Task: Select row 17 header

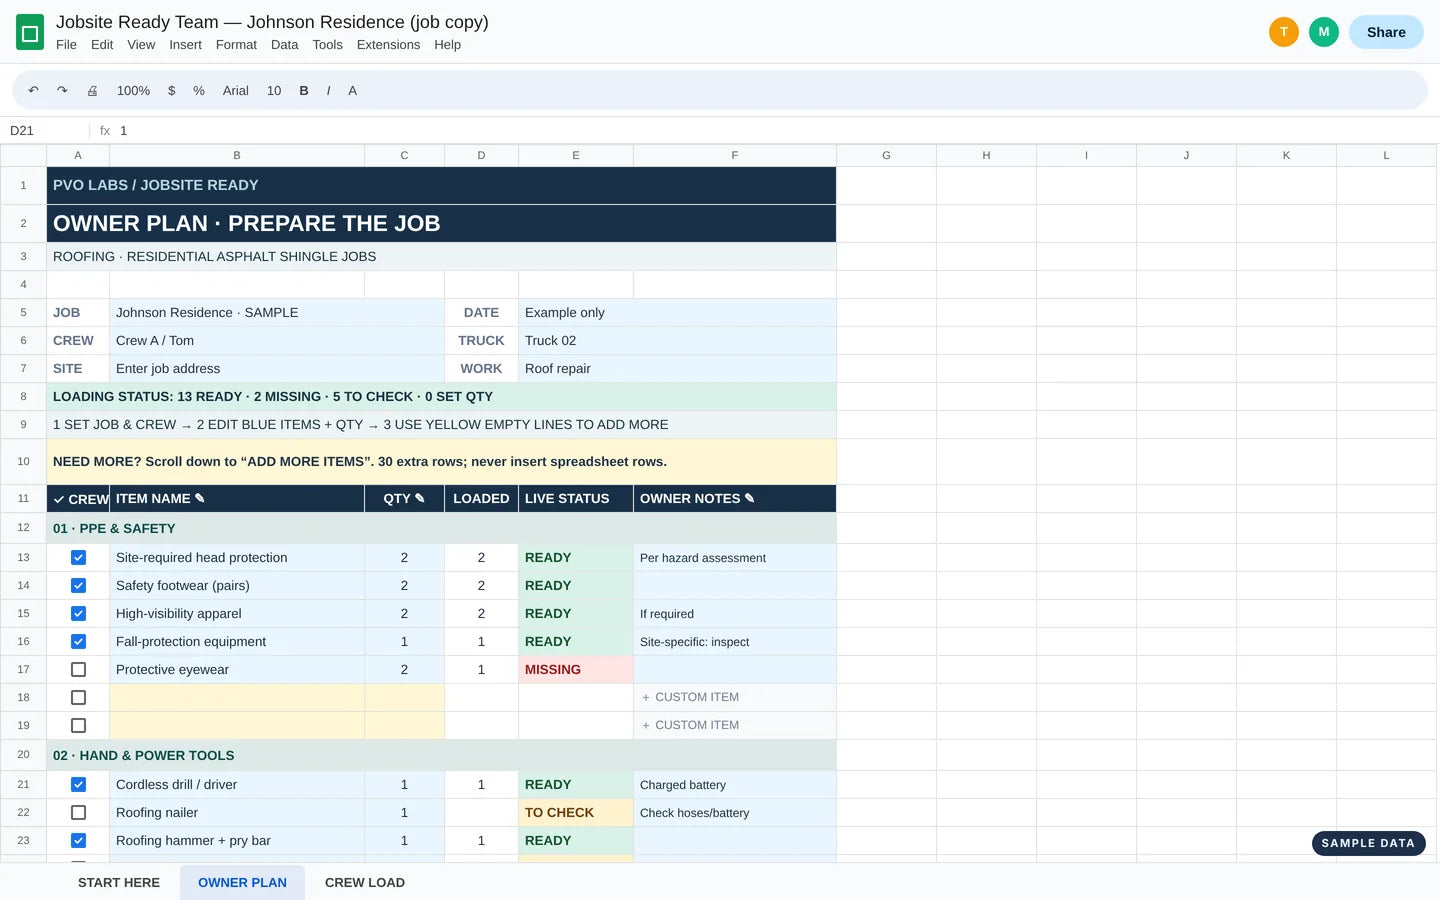Action: click(23, 670)
